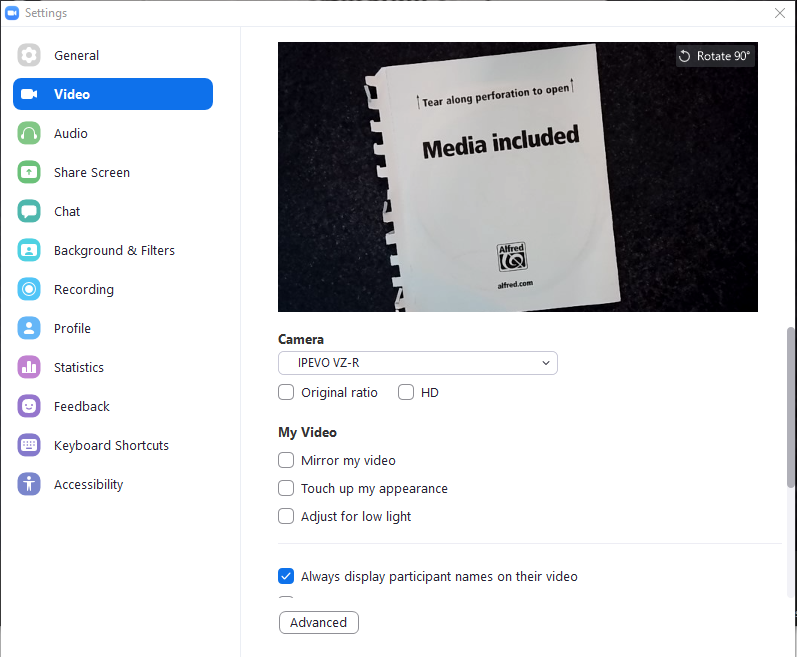Screen dimensions: 797x657
Task: Check Touch up my appearance
Action: (286, 489)
